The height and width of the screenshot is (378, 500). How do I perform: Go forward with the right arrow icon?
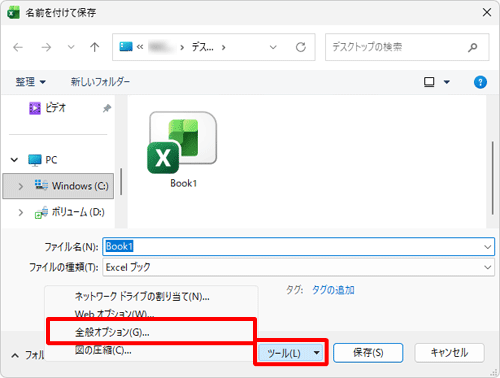click(46, 47)
